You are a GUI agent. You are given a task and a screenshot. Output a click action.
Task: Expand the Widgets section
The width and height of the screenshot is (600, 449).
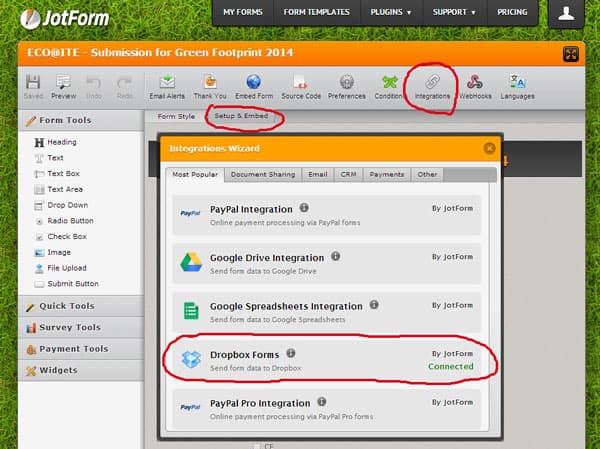81,371
